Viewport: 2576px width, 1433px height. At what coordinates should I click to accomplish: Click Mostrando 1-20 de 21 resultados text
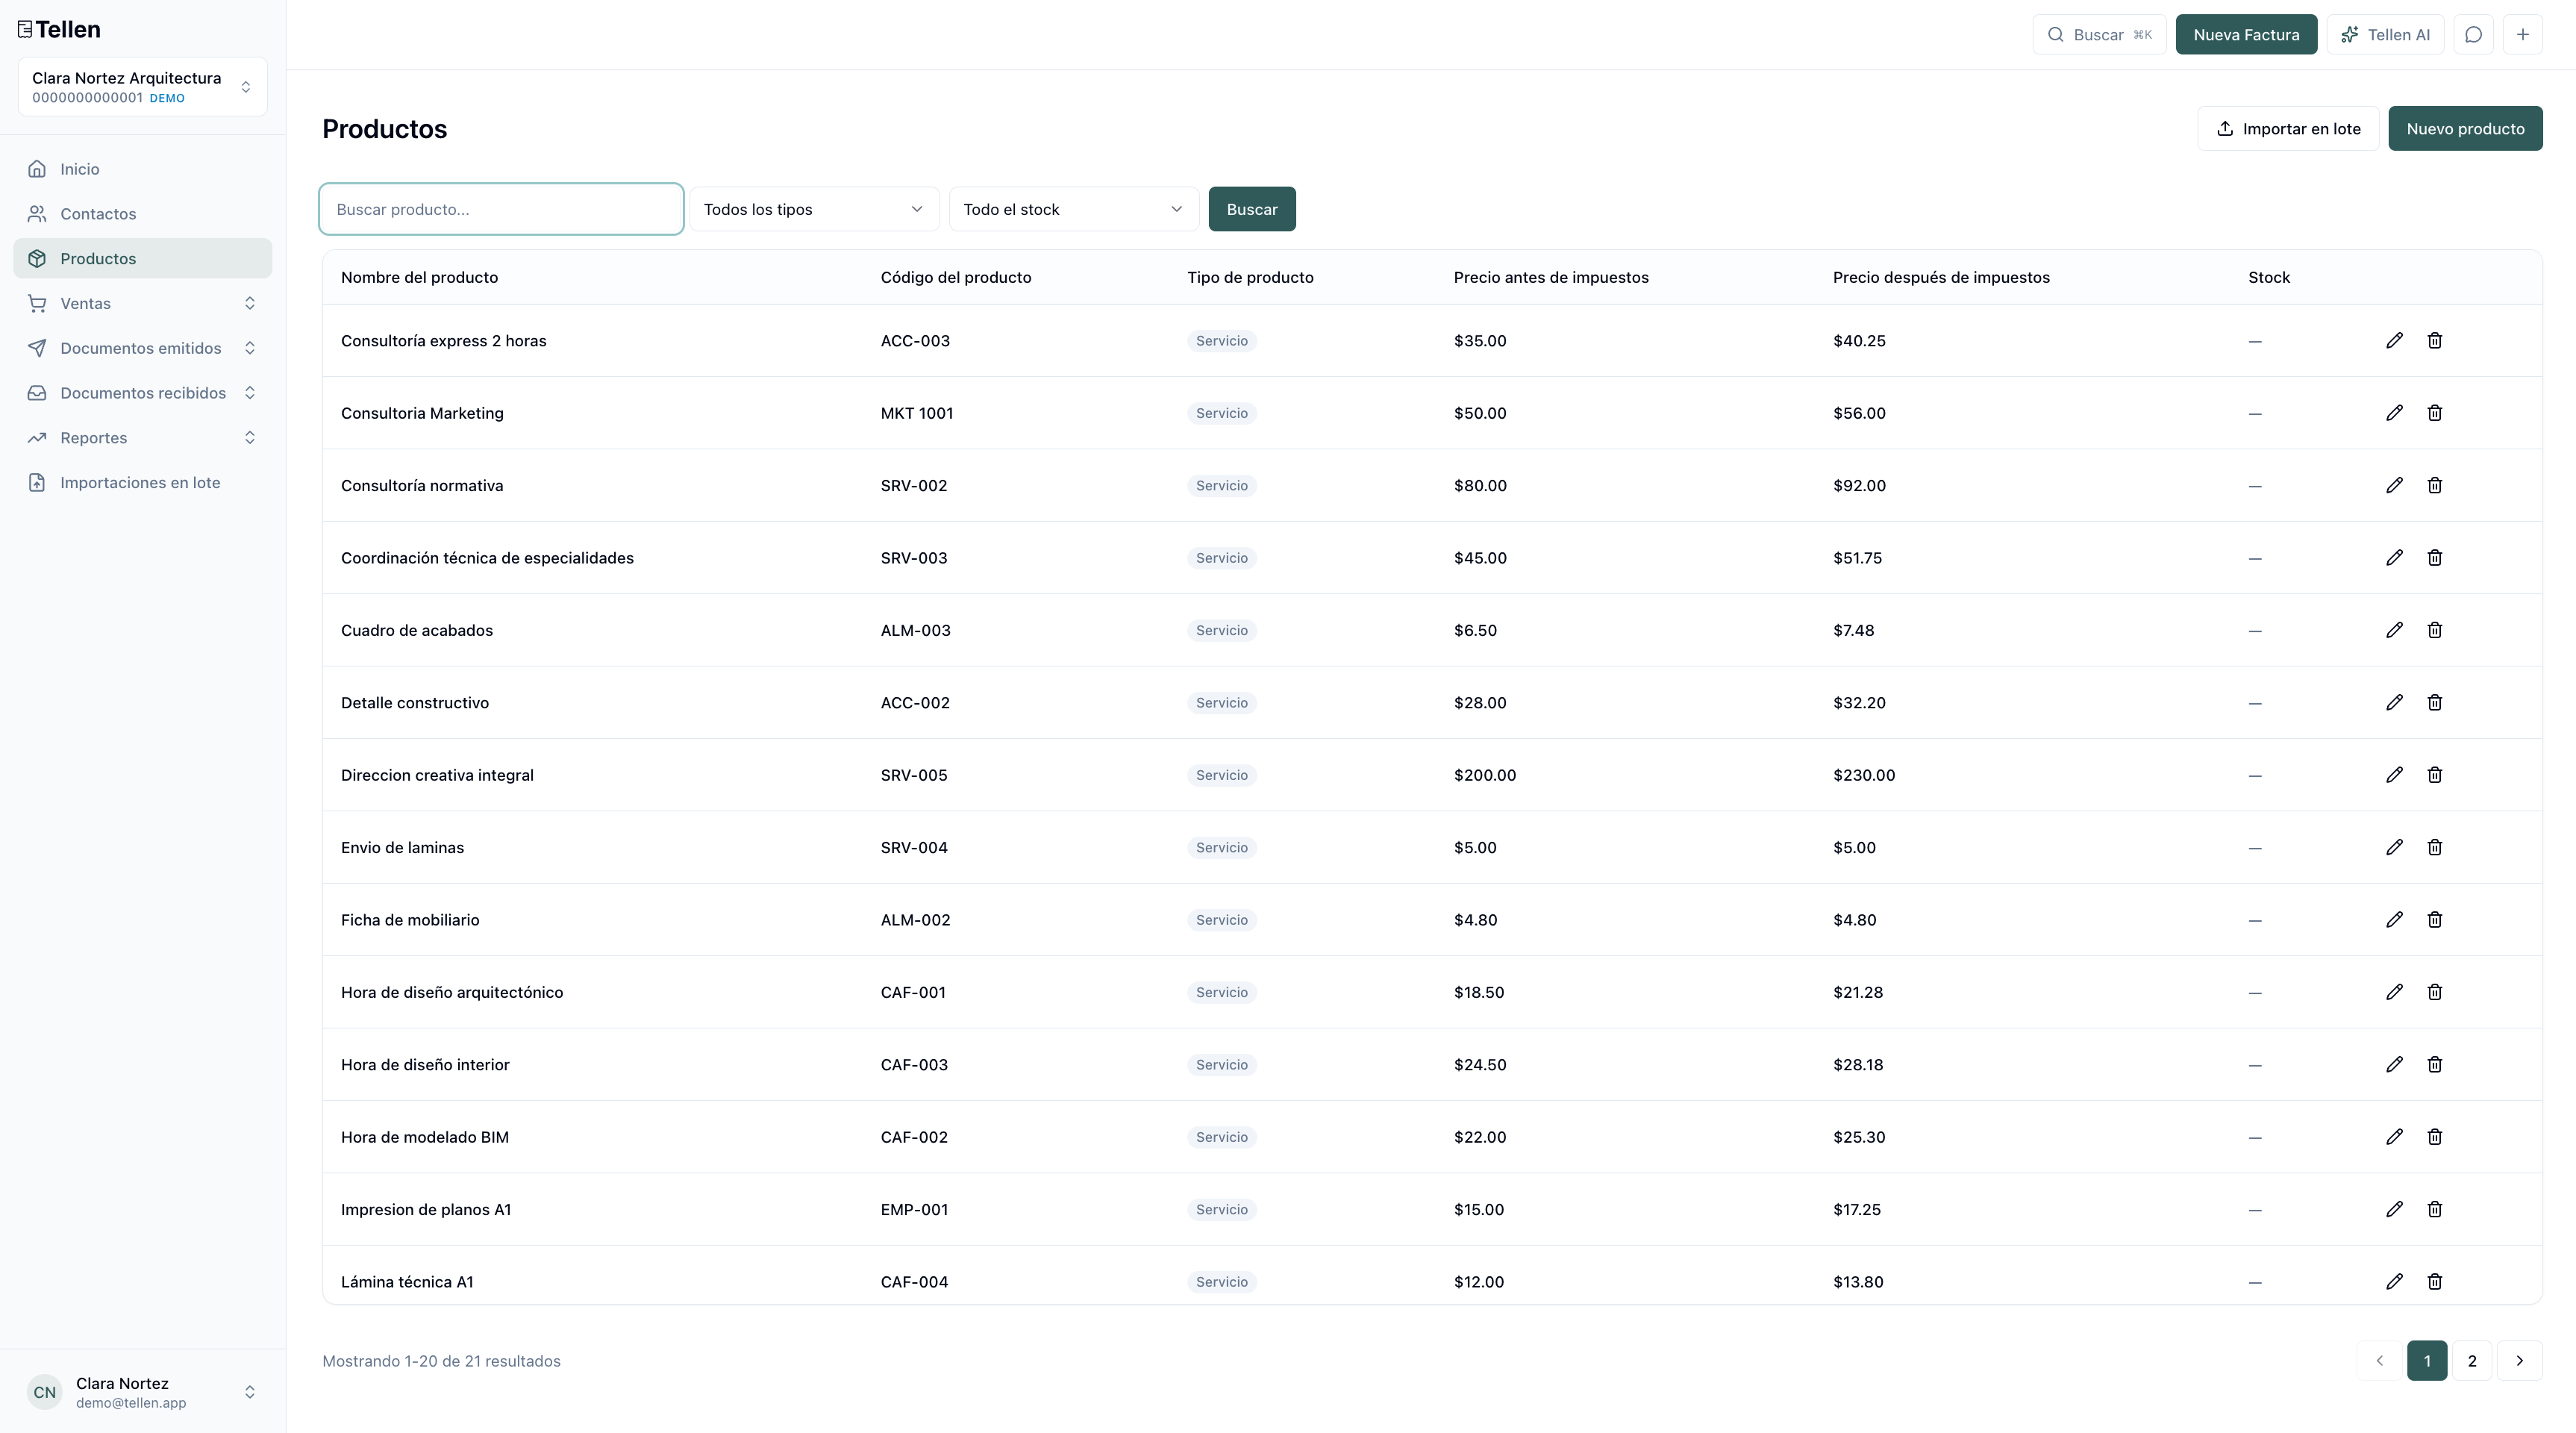(x=441, y=1361)
